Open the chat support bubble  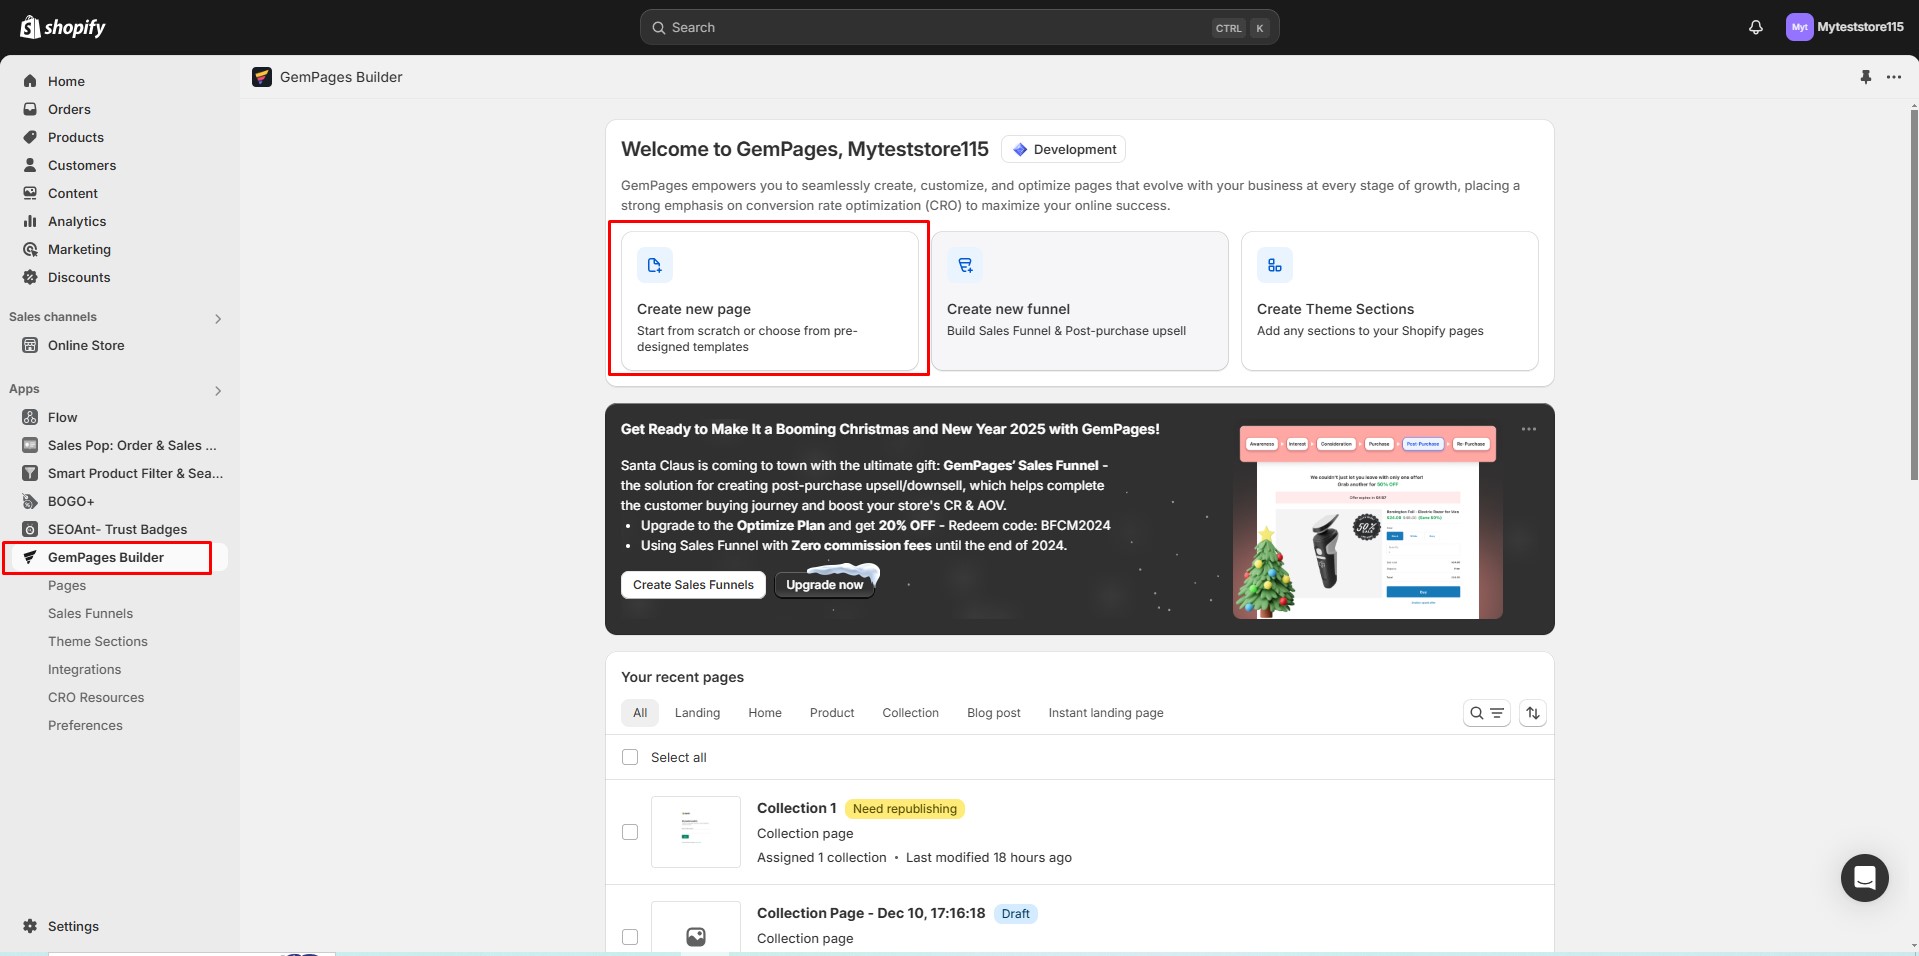tap(1863, 877)
